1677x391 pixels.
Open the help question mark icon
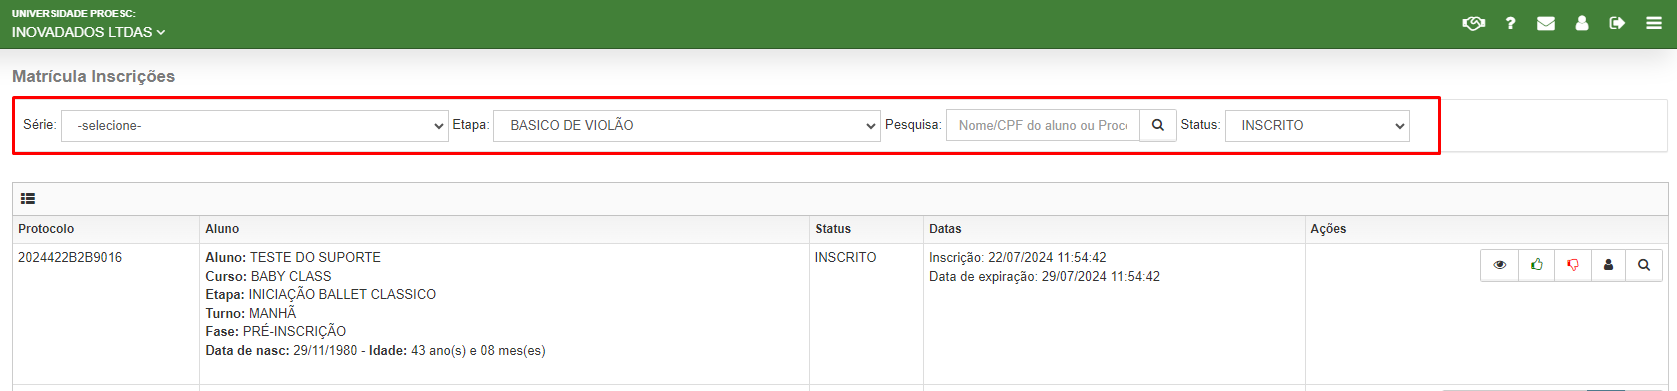tap(1510, 23)
